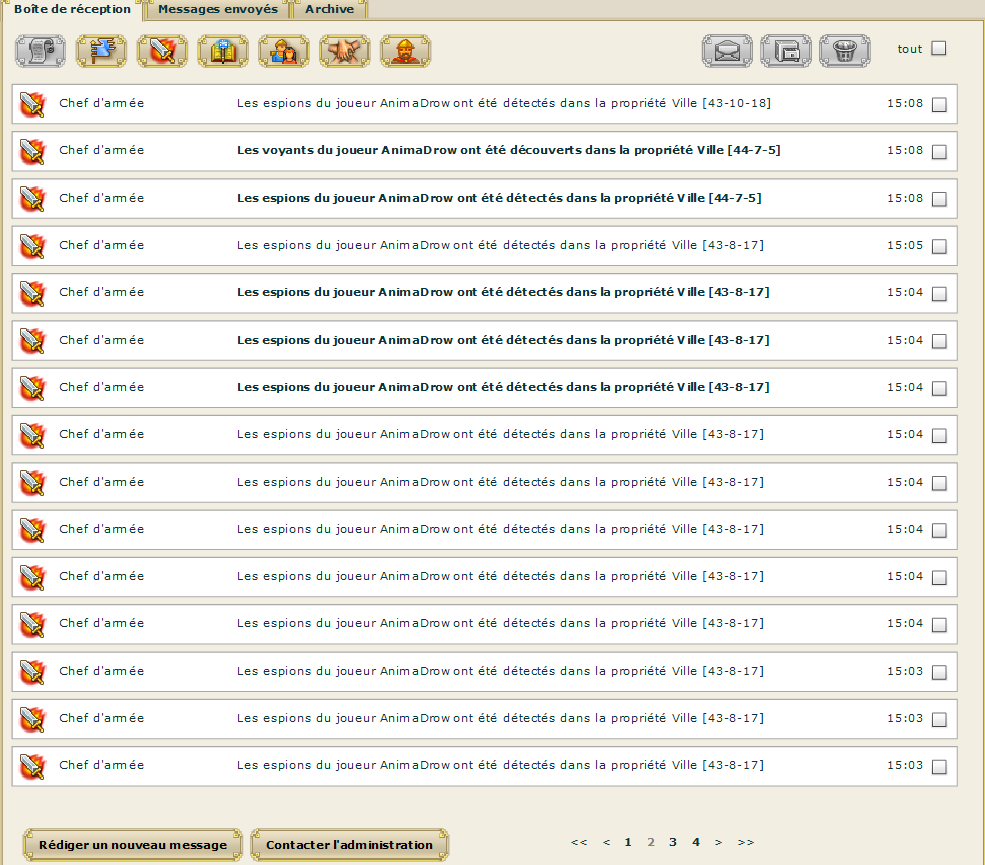Go to page 3 of messages
Screen dimensions: 985x865
(673, 842)
